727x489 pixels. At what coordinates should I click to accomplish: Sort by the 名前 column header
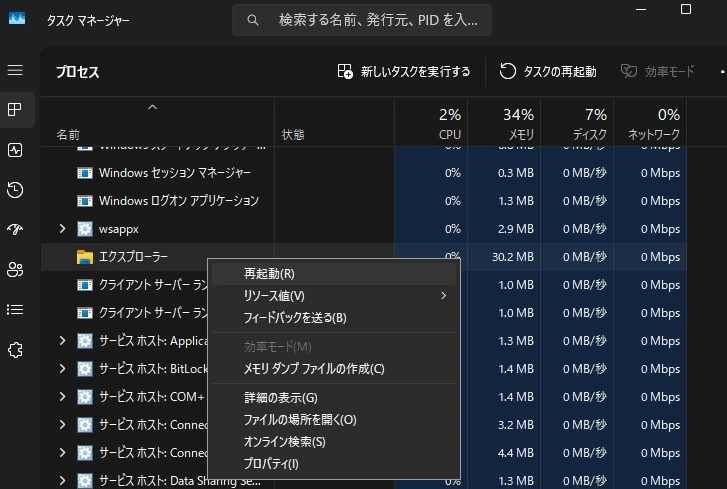158,122
